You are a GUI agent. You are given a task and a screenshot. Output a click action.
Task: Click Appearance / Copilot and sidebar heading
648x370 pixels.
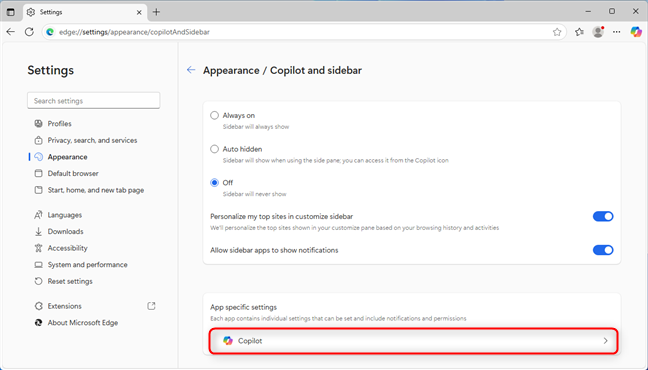click(x=282, y=70)
